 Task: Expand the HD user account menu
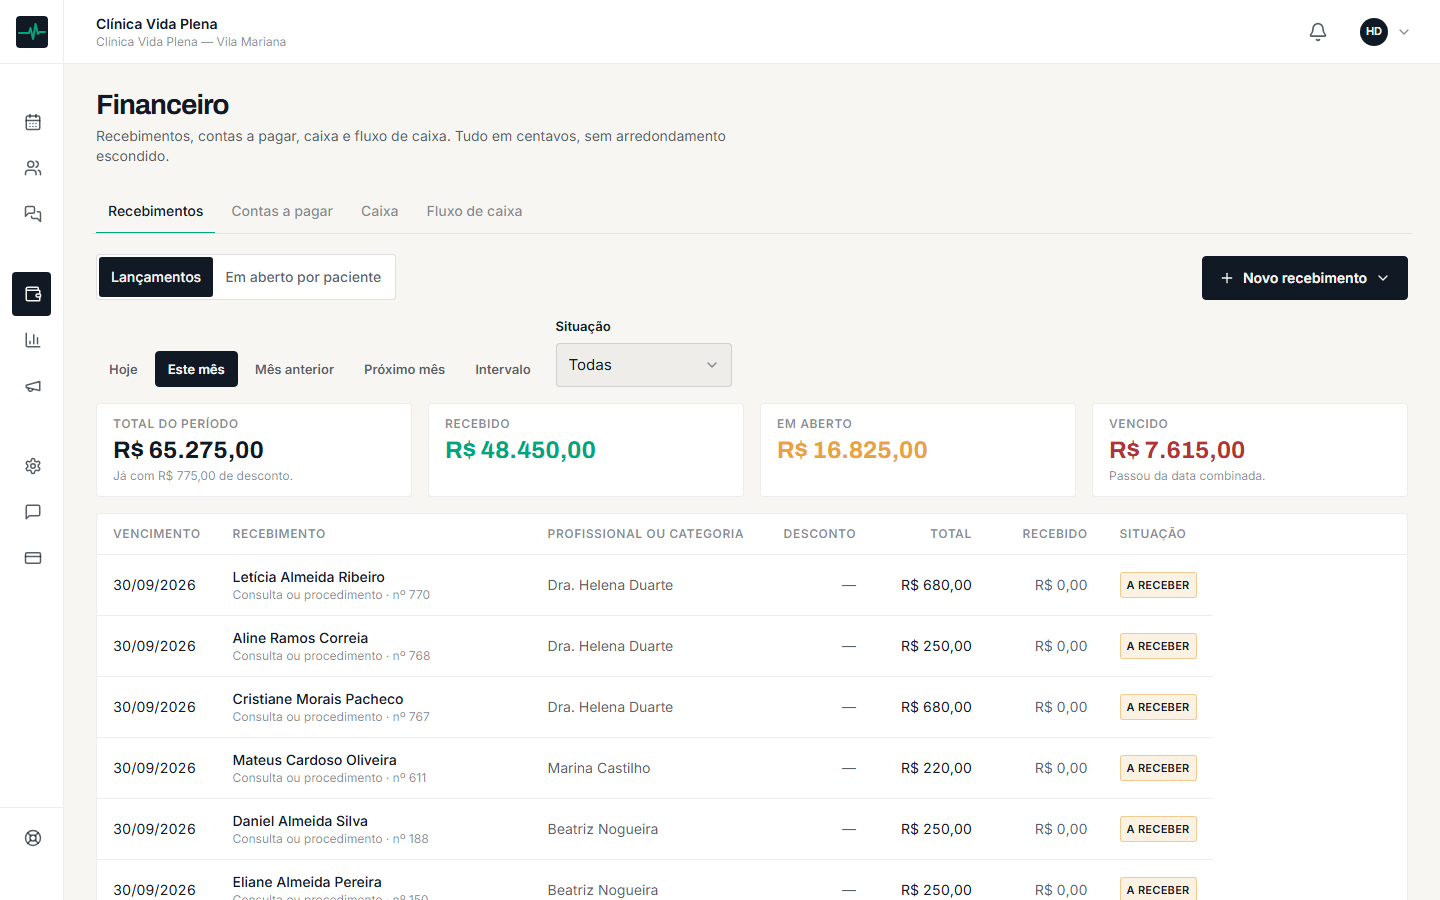coord(1385,32)
